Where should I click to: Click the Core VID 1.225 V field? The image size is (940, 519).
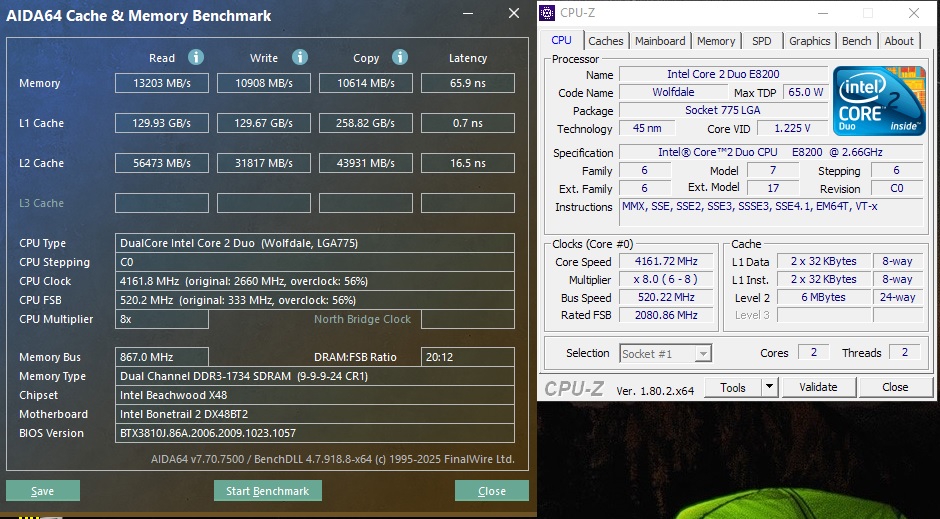coord(792,128)
